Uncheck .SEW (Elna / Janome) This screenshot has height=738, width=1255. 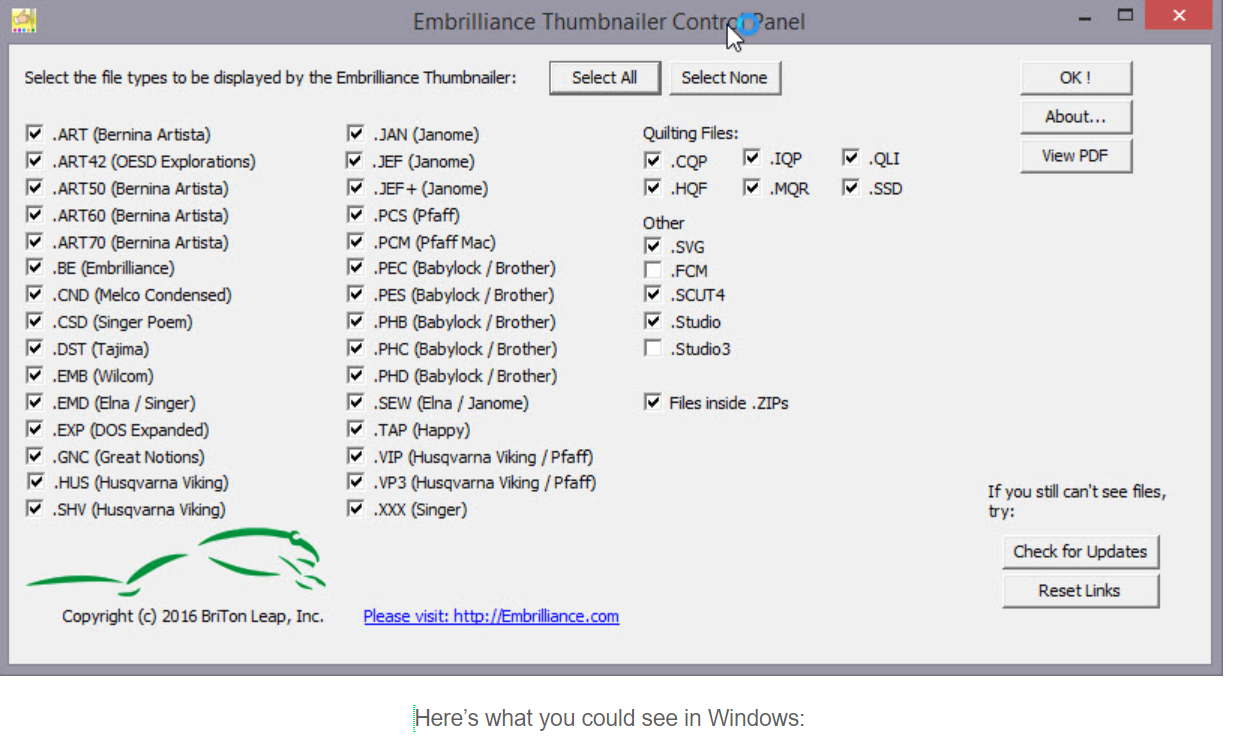355,402
